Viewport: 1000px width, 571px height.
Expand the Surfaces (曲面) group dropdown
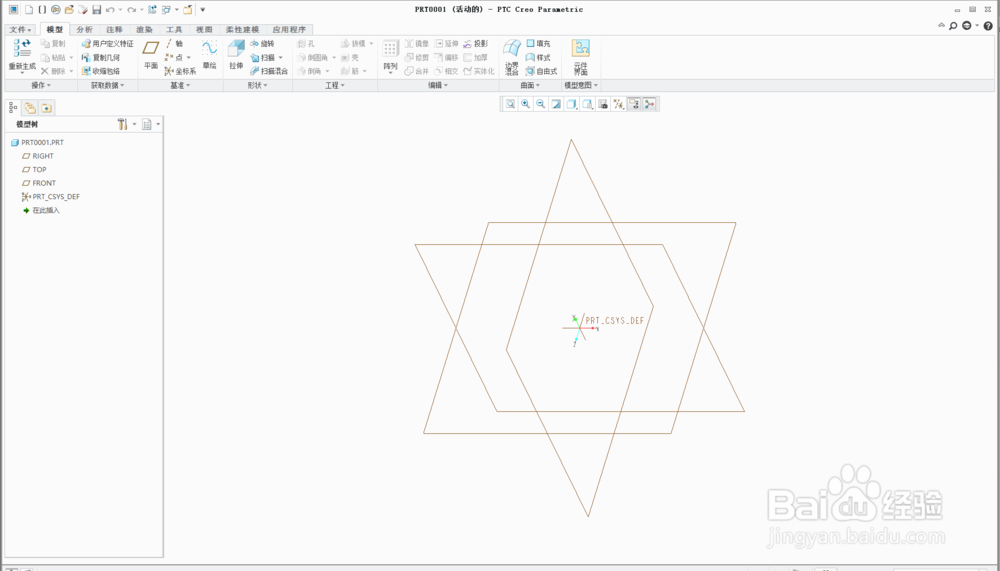(530, 85)
